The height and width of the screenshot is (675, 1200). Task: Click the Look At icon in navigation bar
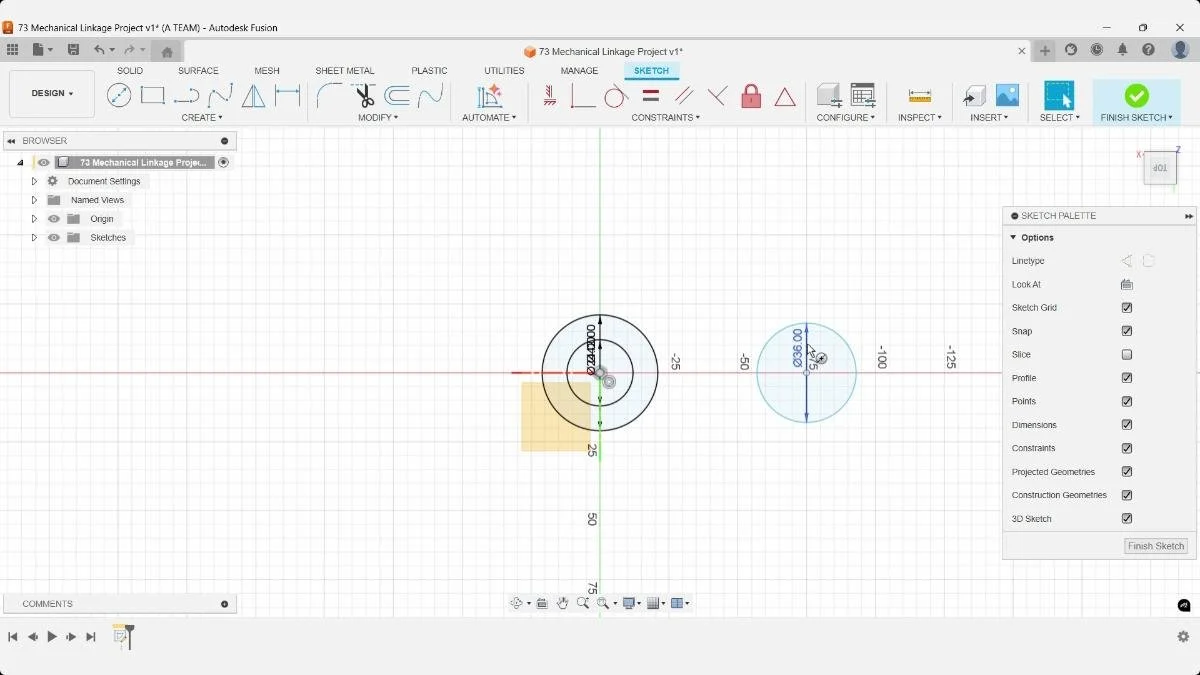(542, 603)
